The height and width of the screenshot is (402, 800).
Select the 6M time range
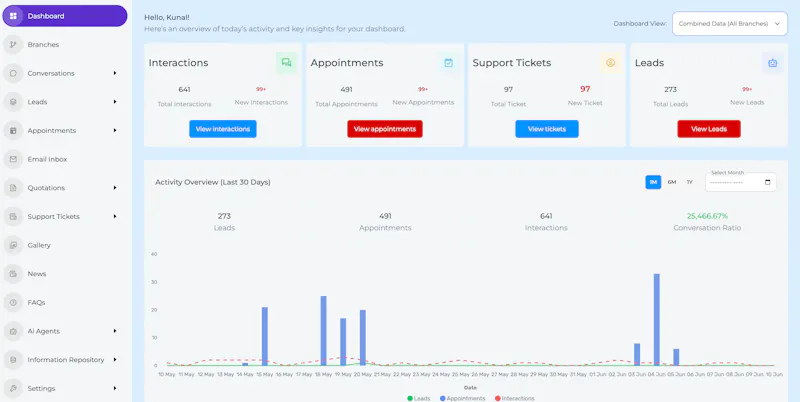click(x=672, y=182)
